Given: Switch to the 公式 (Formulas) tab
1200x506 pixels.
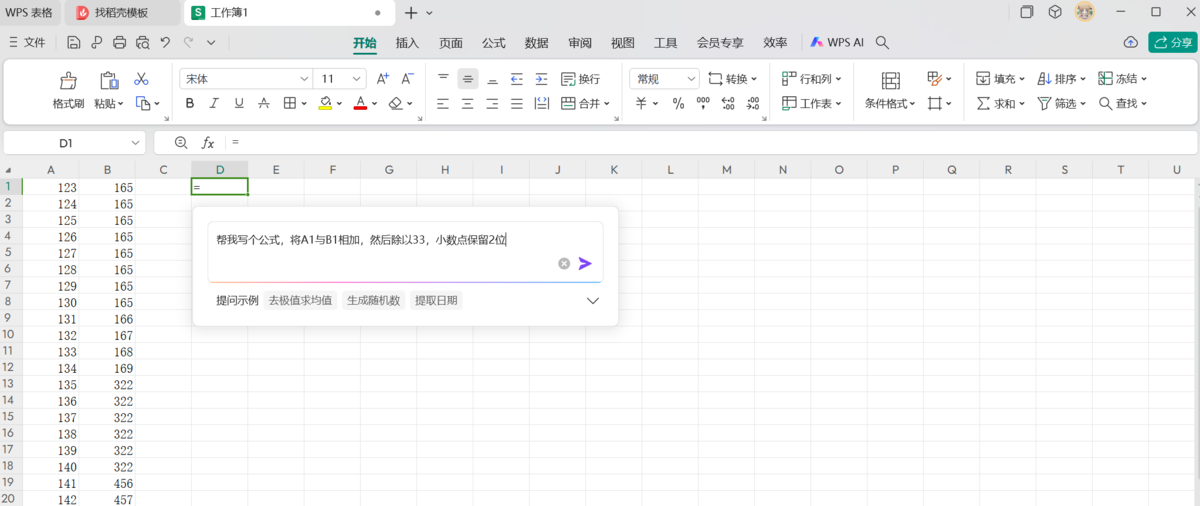Looking at the screenshot, I should (493, 43).
